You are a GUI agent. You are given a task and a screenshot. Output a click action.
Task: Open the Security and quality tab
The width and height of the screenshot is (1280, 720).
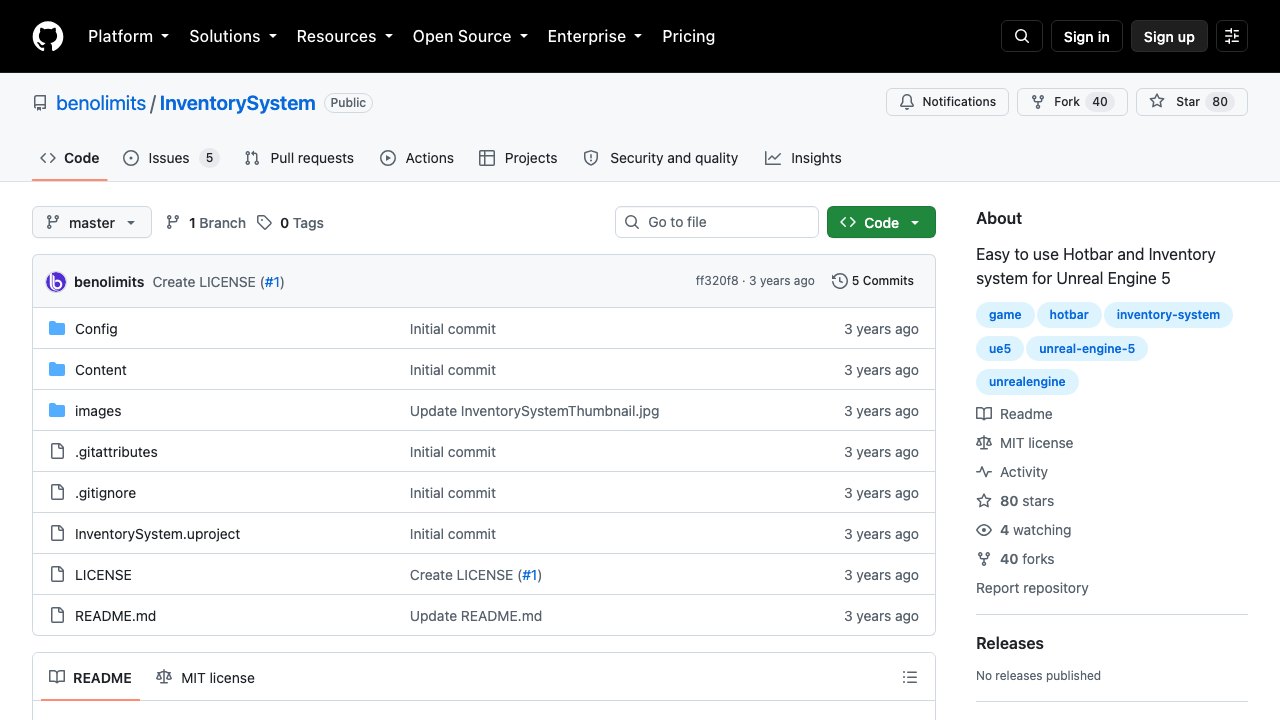coord(661,158)
